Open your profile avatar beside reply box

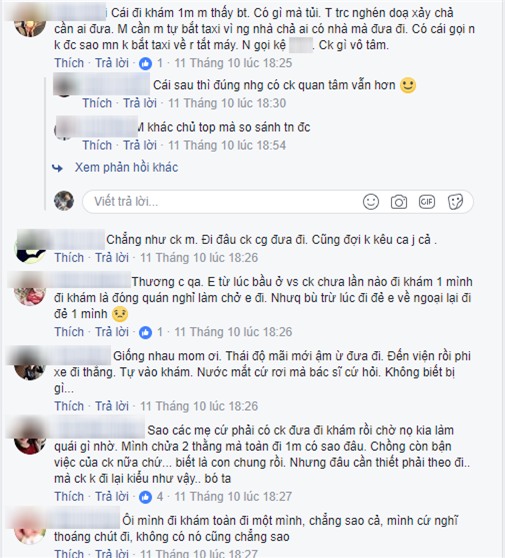(x=64, y=201)
